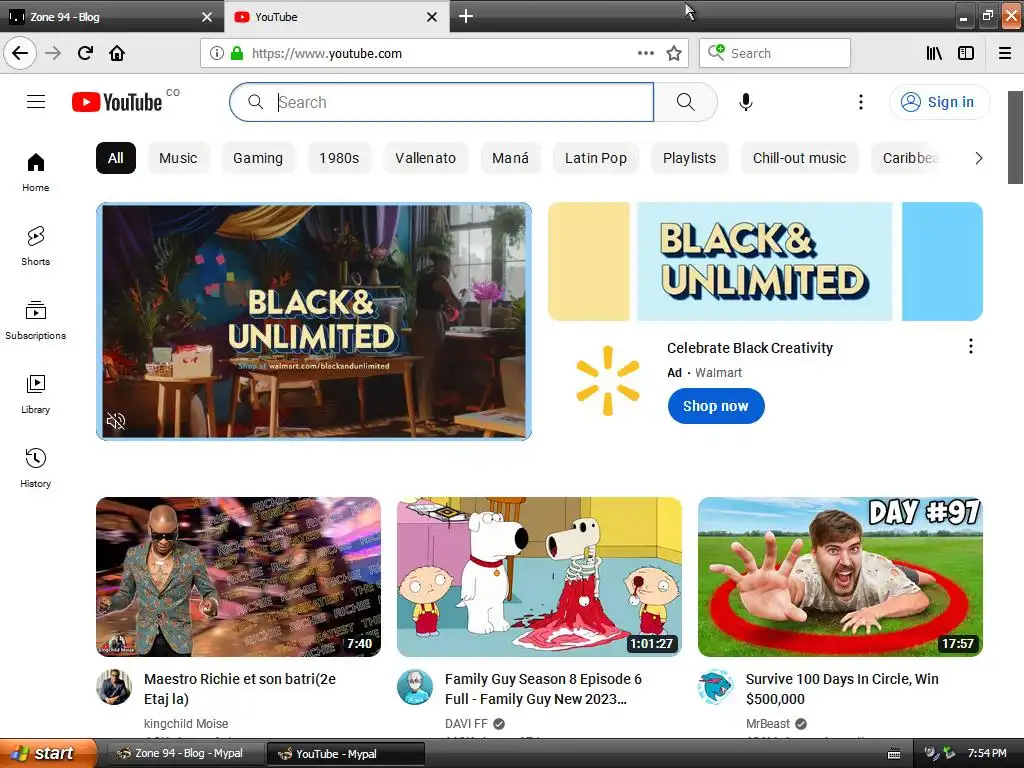Click the green padlock security icon

(x=237, y=54)
